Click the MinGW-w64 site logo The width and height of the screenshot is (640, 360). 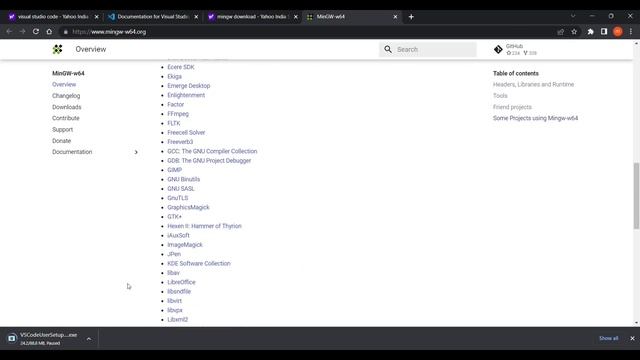(58, 49)
